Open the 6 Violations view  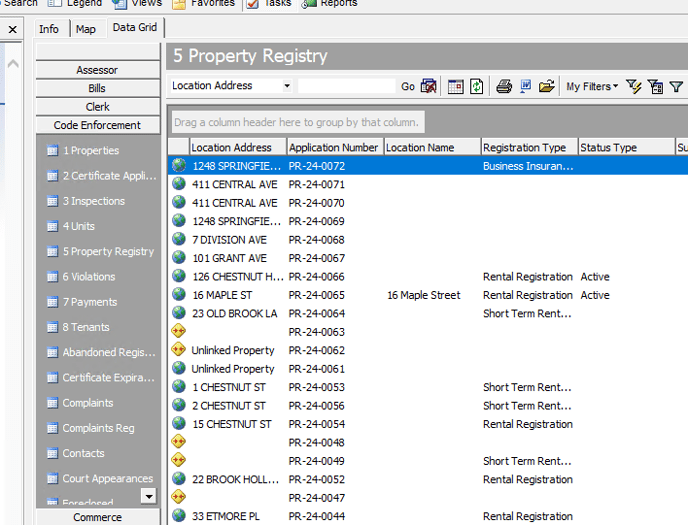click(x=81, y=277)
